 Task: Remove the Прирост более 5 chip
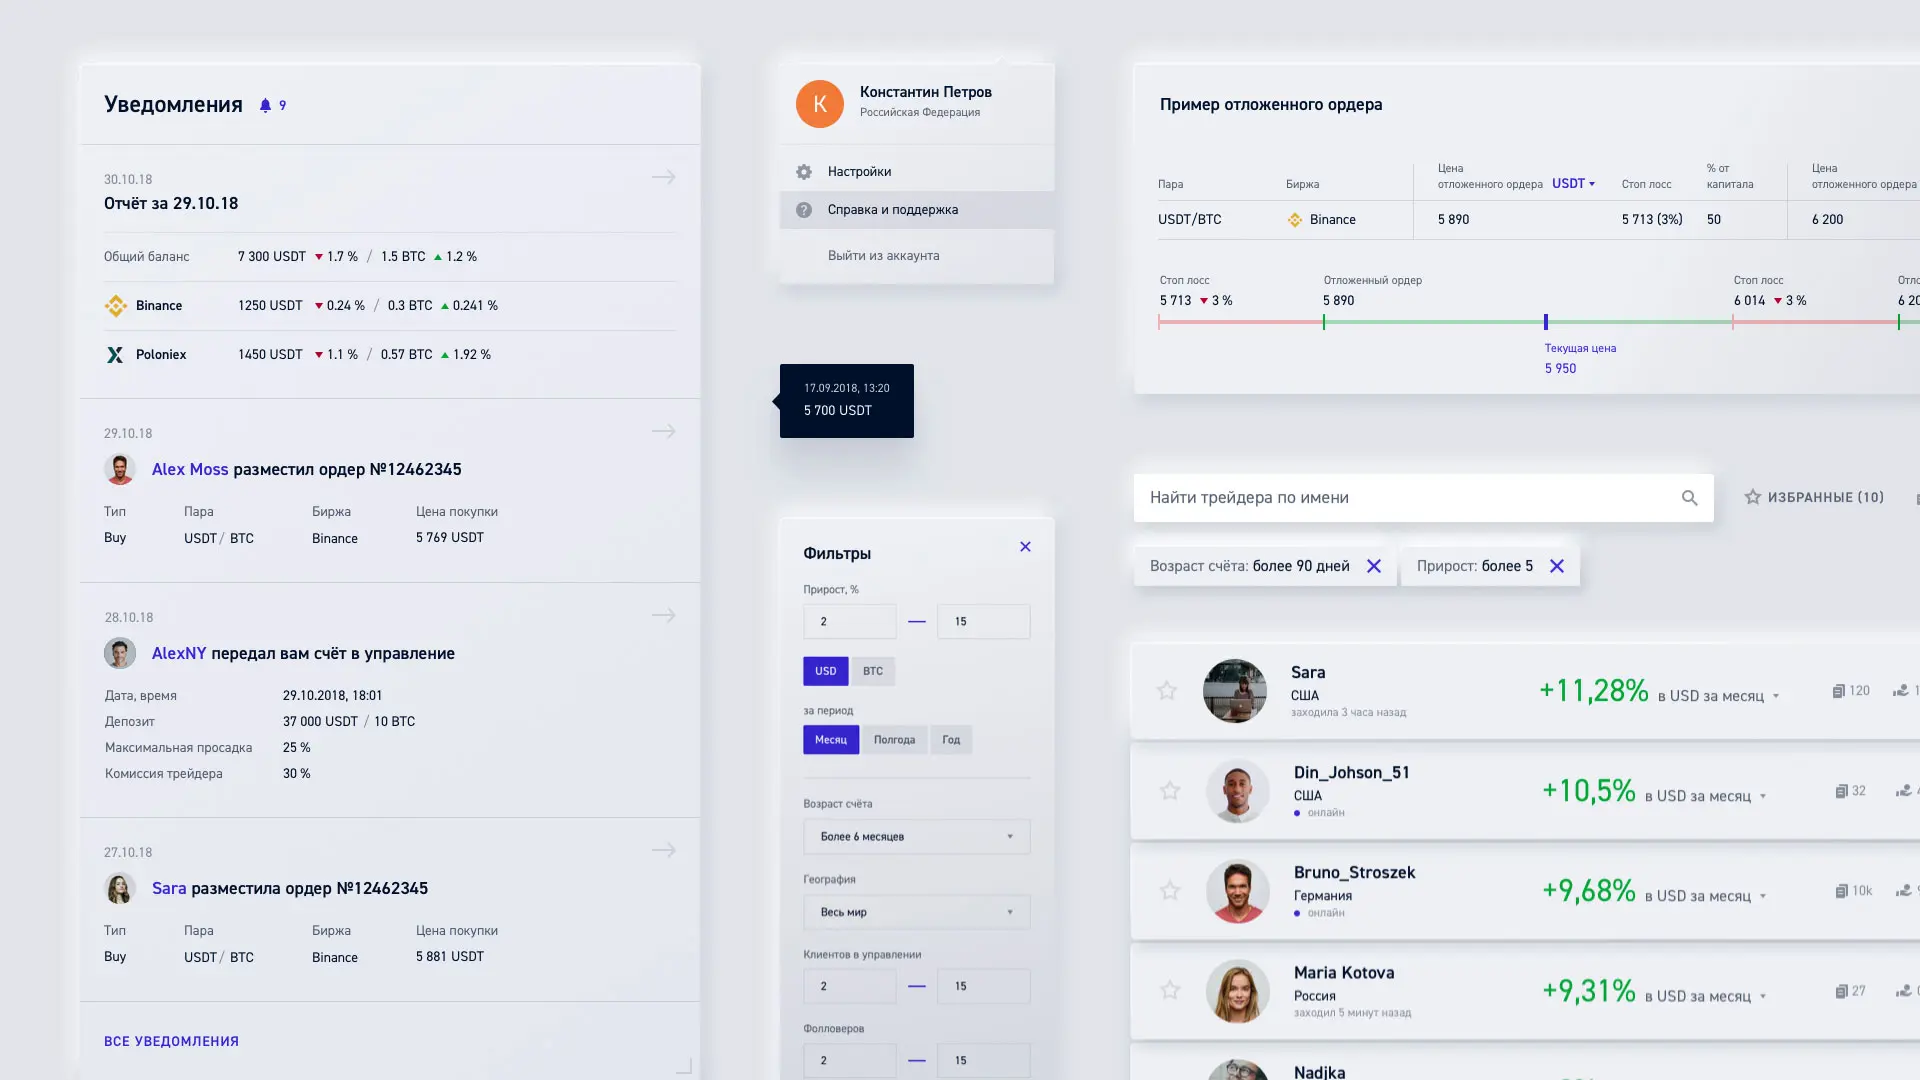click(1557, 566)
